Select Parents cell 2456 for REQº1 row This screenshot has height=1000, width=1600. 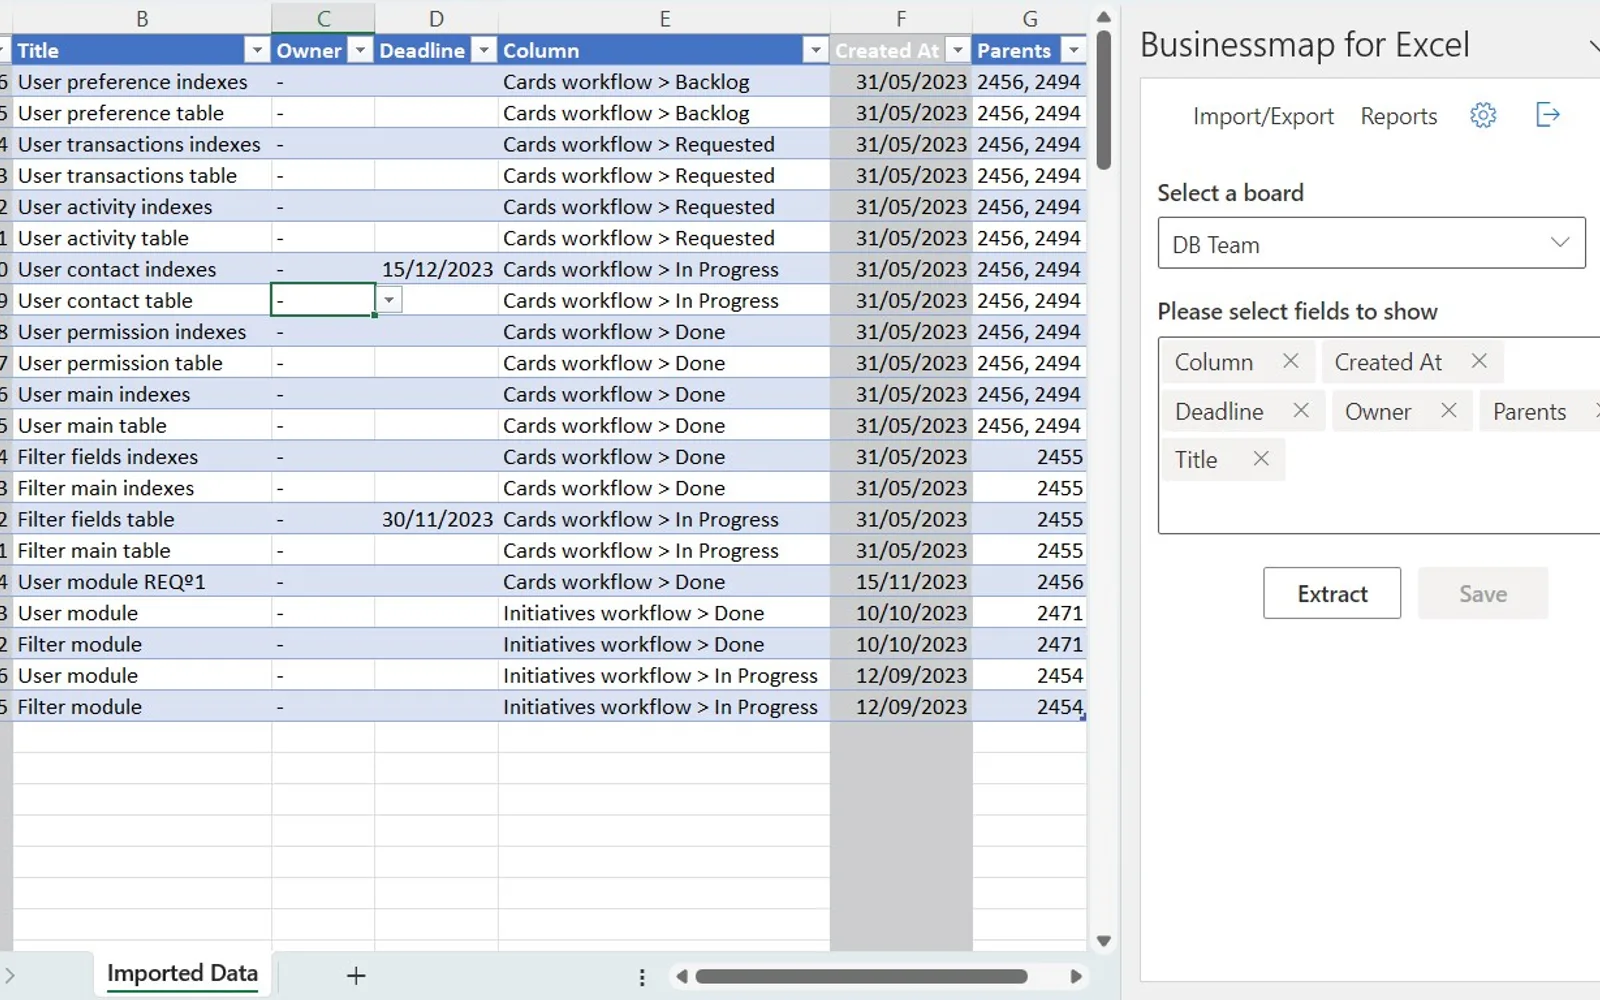(x=1030, y=582)
